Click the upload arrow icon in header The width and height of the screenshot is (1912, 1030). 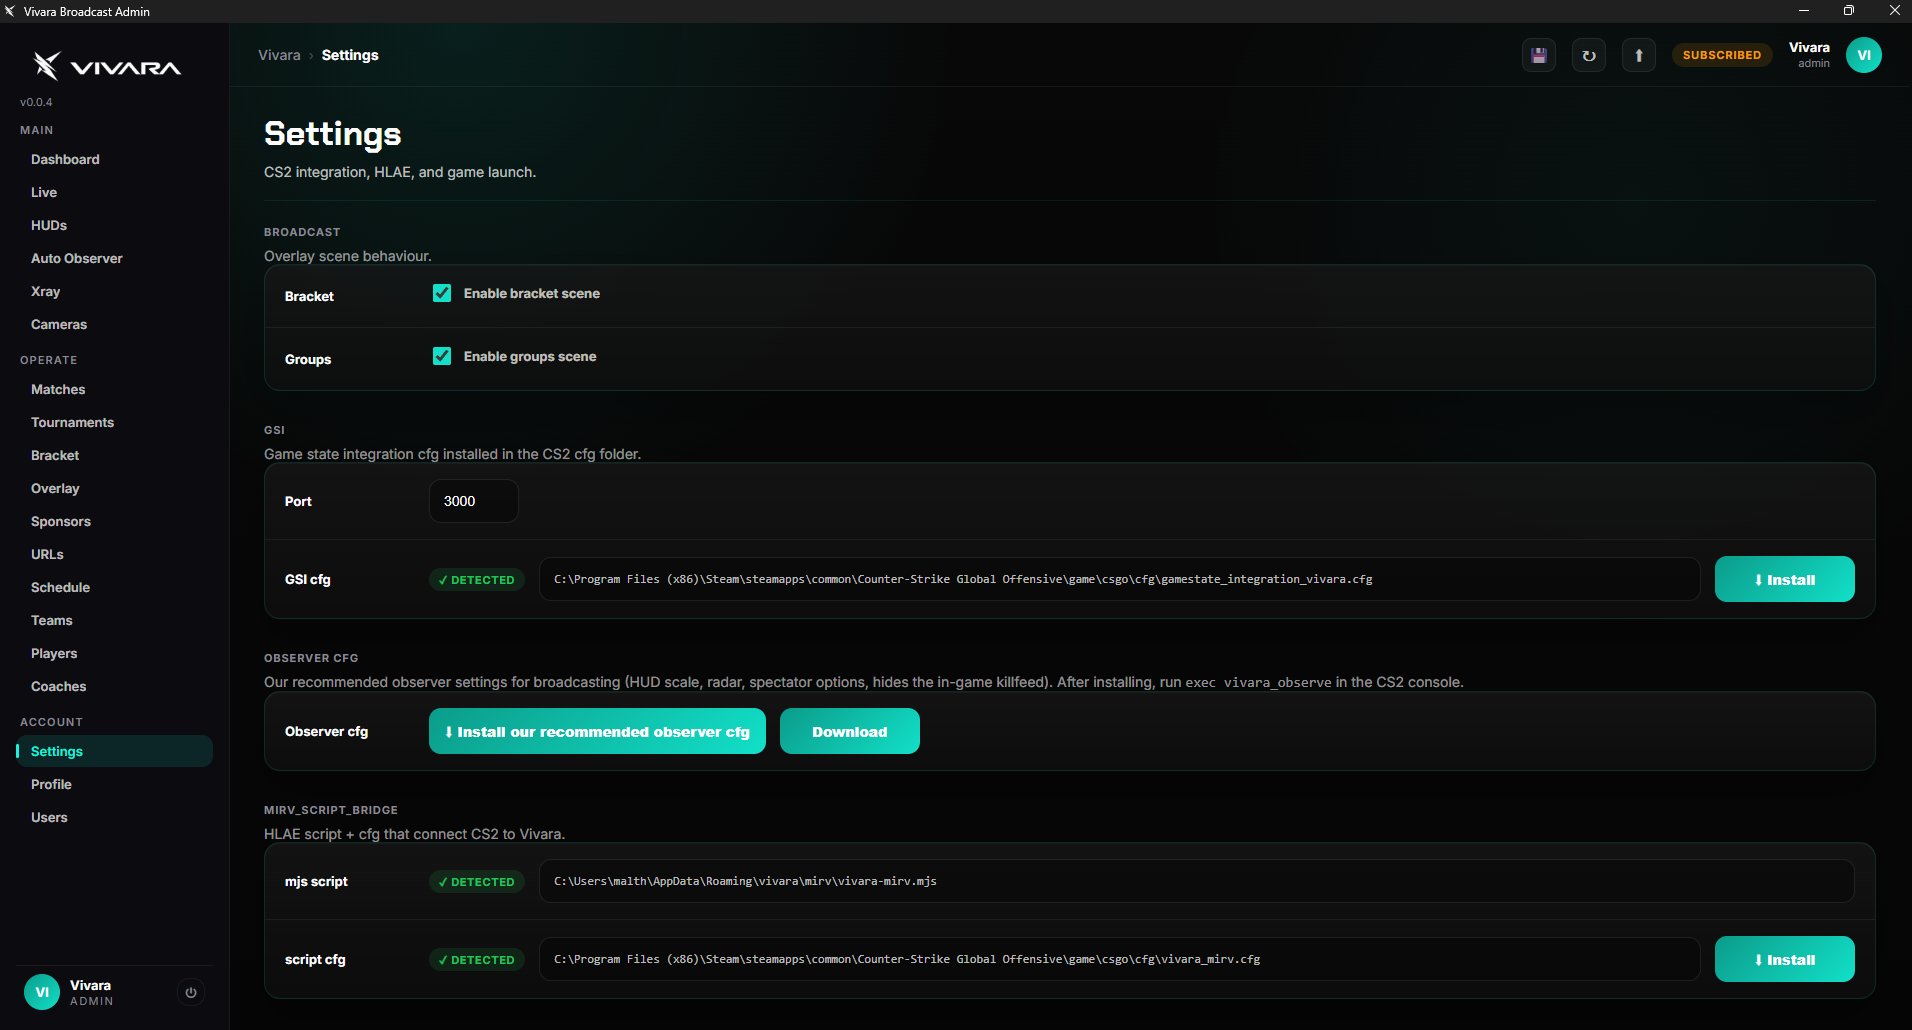tap(1639, 55)
